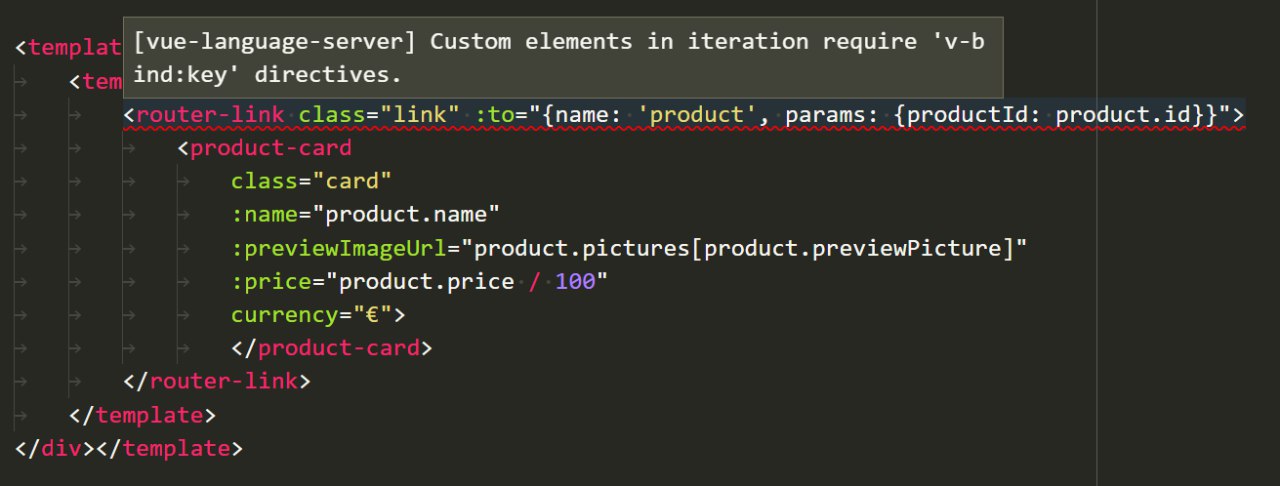Click the number 100 in the price expression

(x=575, y=281)
